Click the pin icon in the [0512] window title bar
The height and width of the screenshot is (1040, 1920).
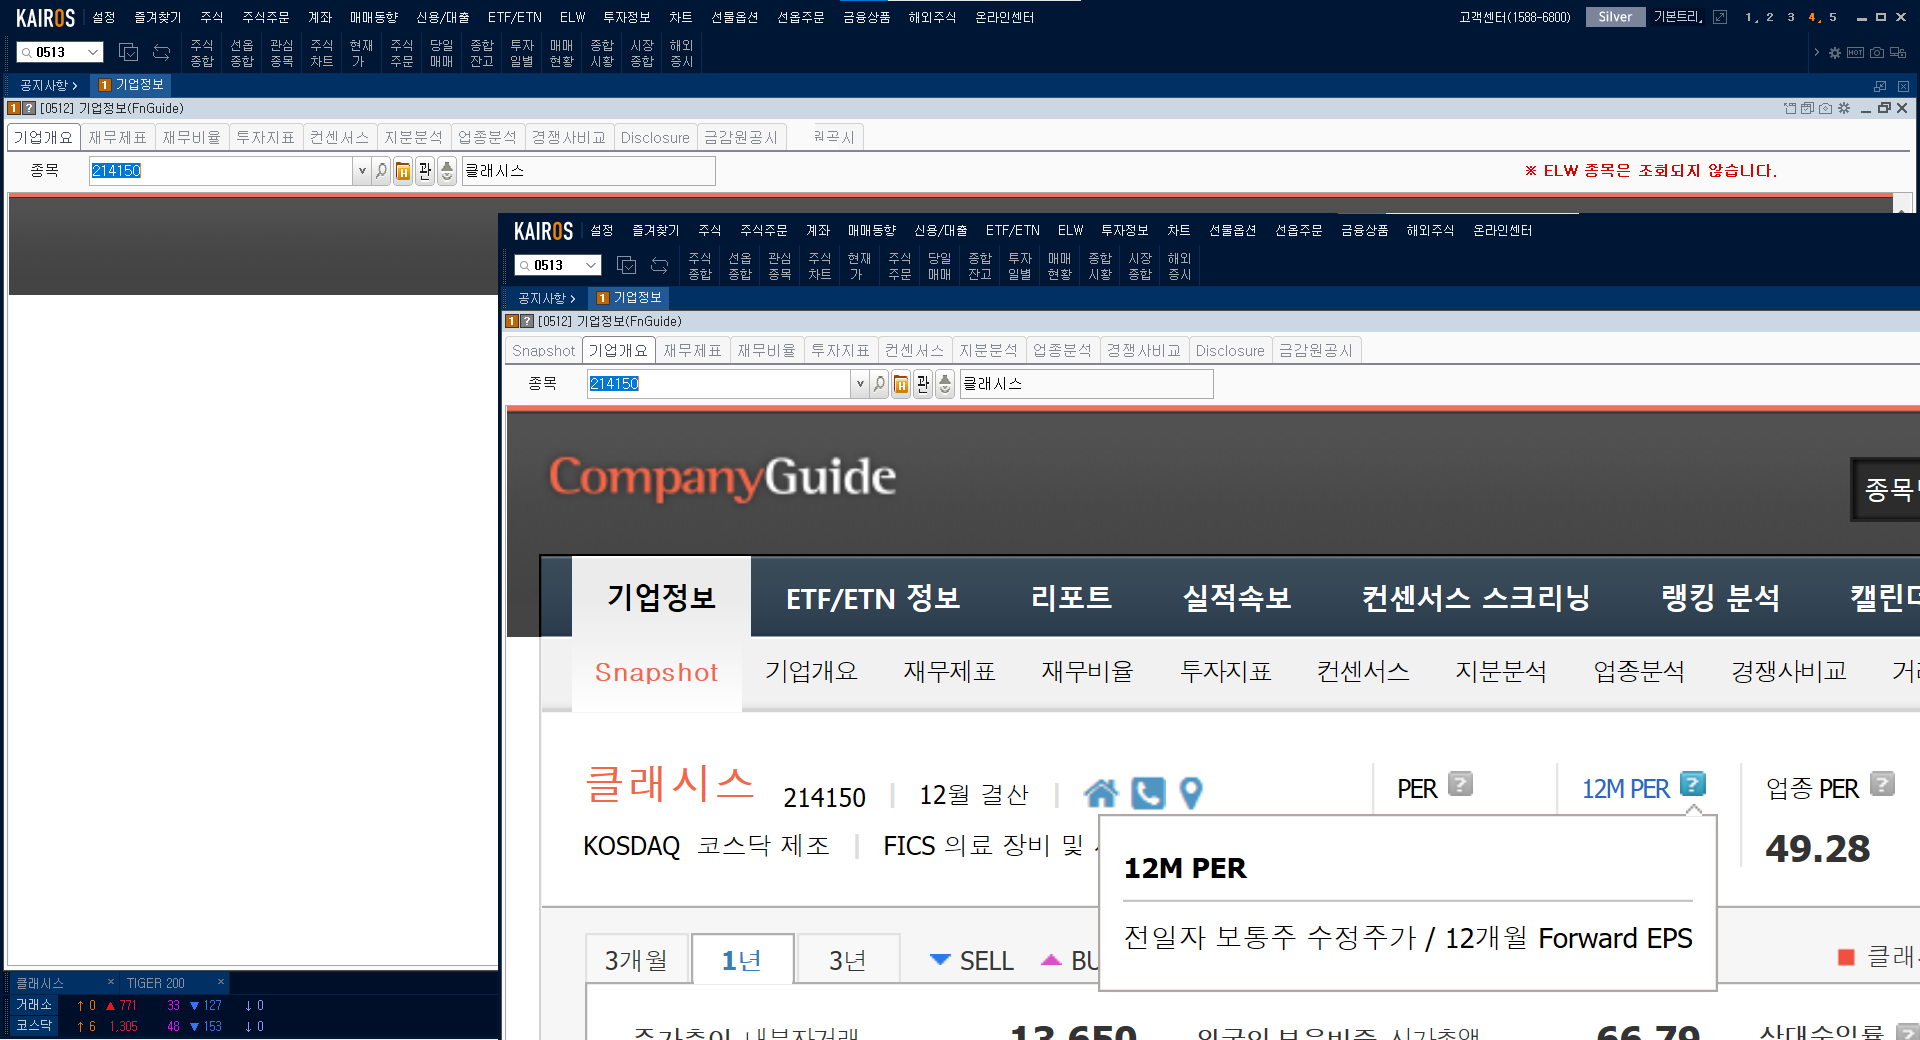[1790, 108]
